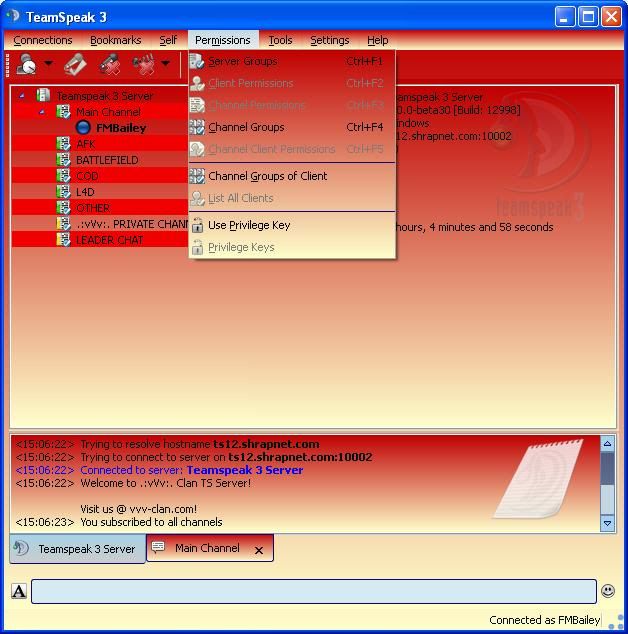Open the Settings menu
Viewport: 628px width, 634px height.
click(x=330, y=40)
